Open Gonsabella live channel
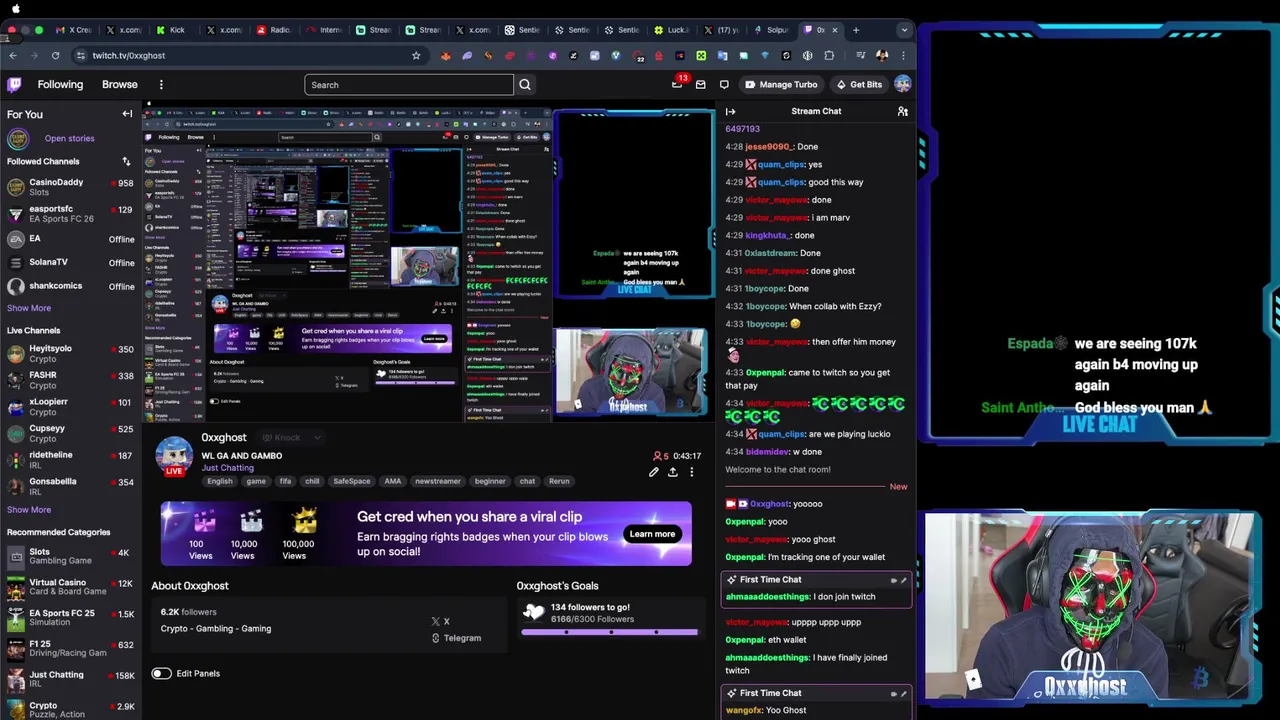1280x720 pixels. (70, 486)
